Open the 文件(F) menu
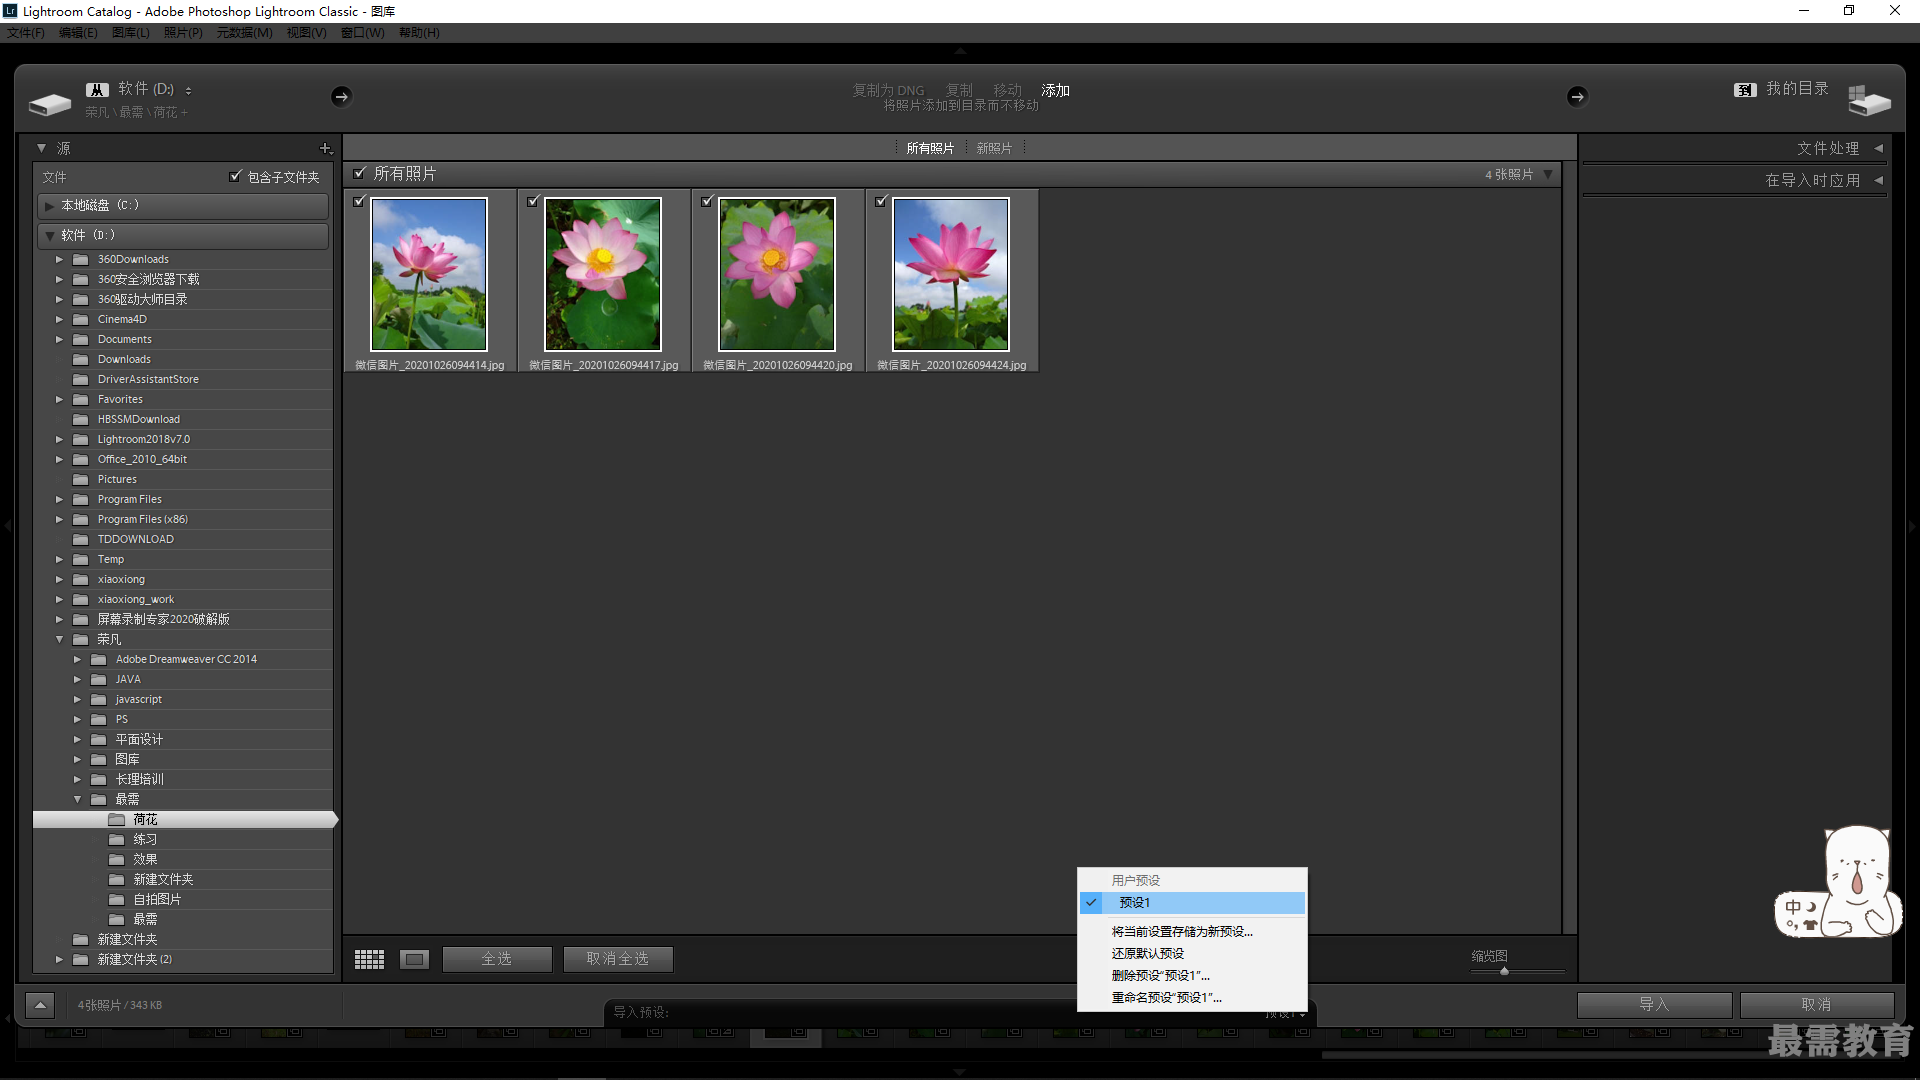Screen dimensions: 1920x1080 (26, 33)
